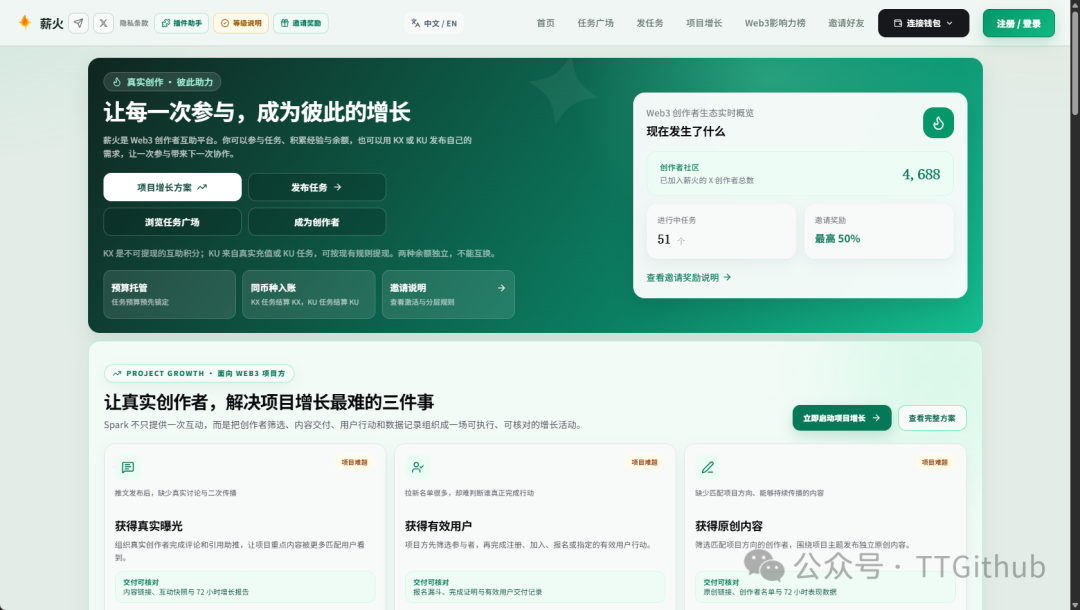
Task: Click the 获得真实曝光 heading
Action: pyautogui.click(x=149, y=526)
